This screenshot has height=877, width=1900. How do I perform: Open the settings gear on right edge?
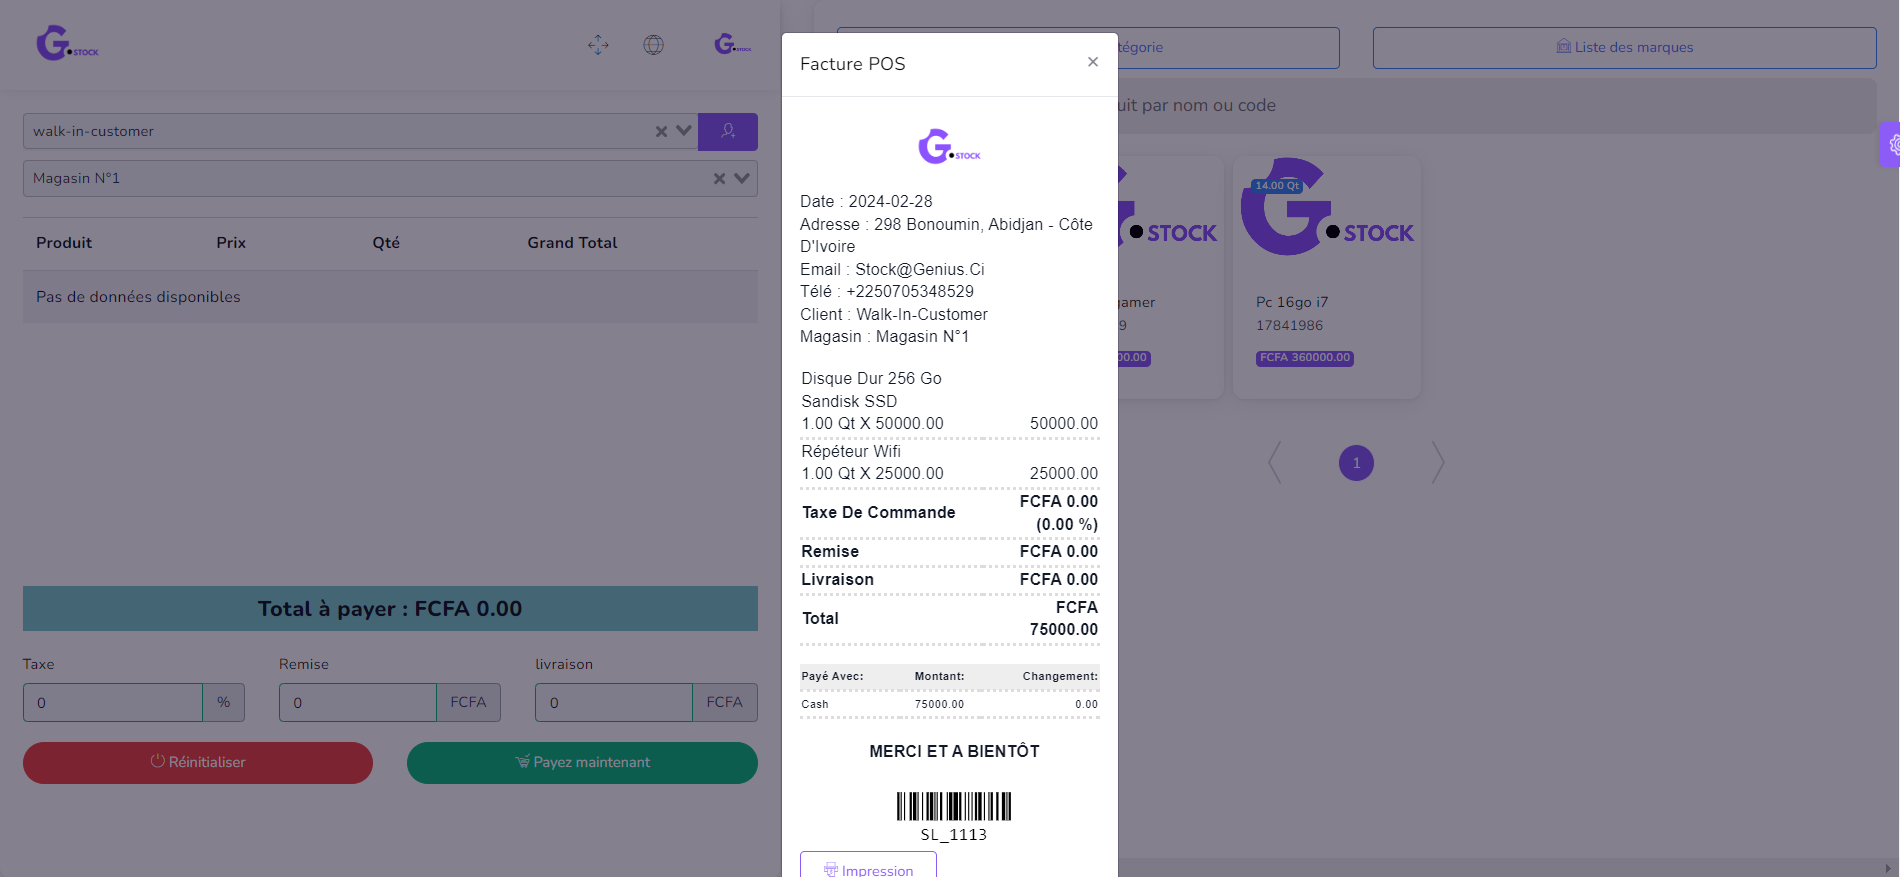[x=1891, y=145]
